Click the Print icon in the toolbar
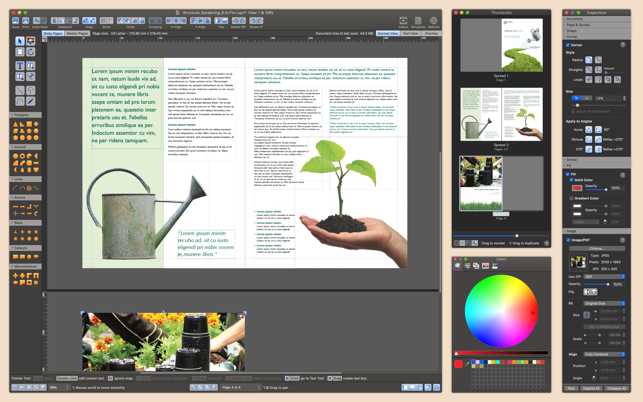This screenshot has width=643, height=402. pyautogui.click(x=25, y=21)
